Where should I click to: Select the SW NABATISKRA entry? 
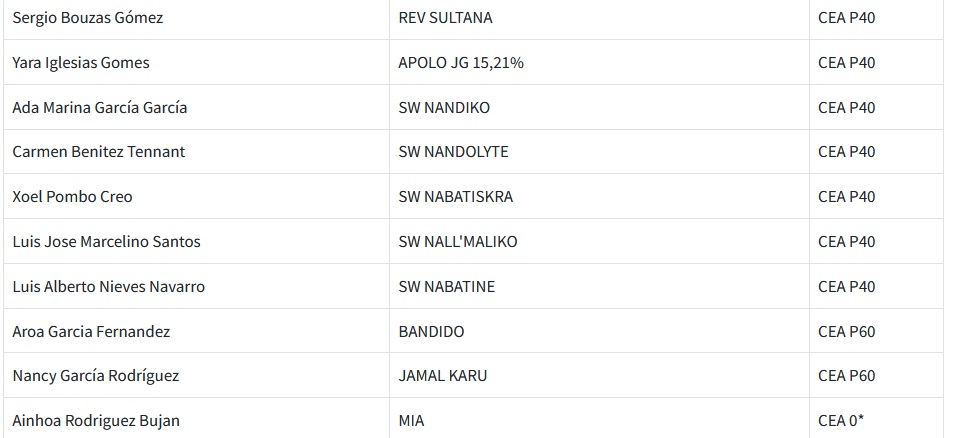click(x=455, y=197)
